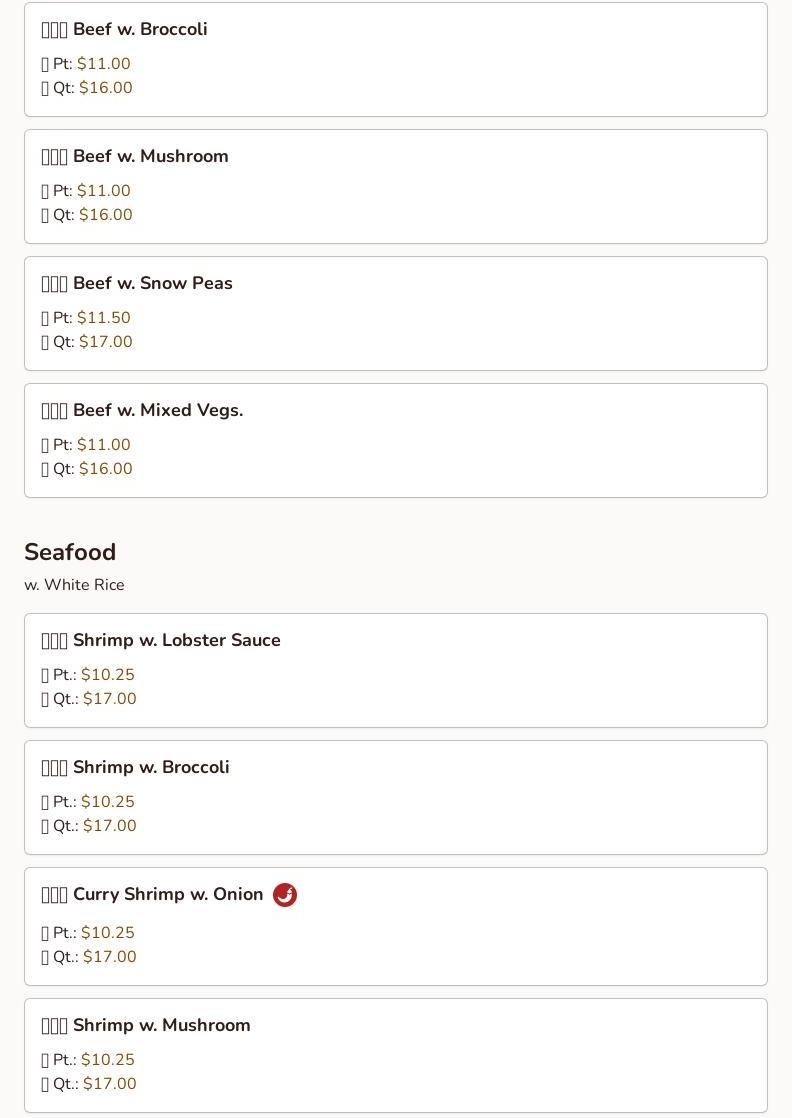The image size is (792, 1118).
Task: Choose the $17.00 quart of Beef w. Snow Peas
Action: pyautogui.click(x=105, y=342)
